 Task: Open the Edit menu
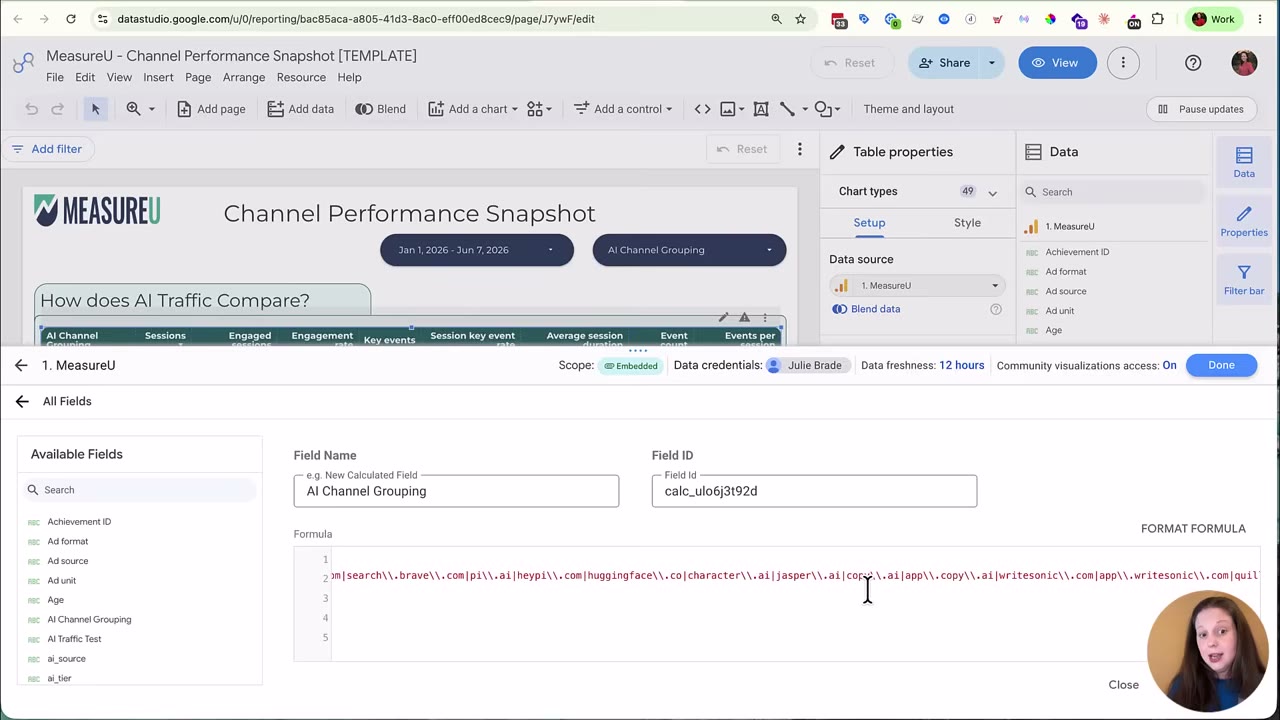[85, 77]
